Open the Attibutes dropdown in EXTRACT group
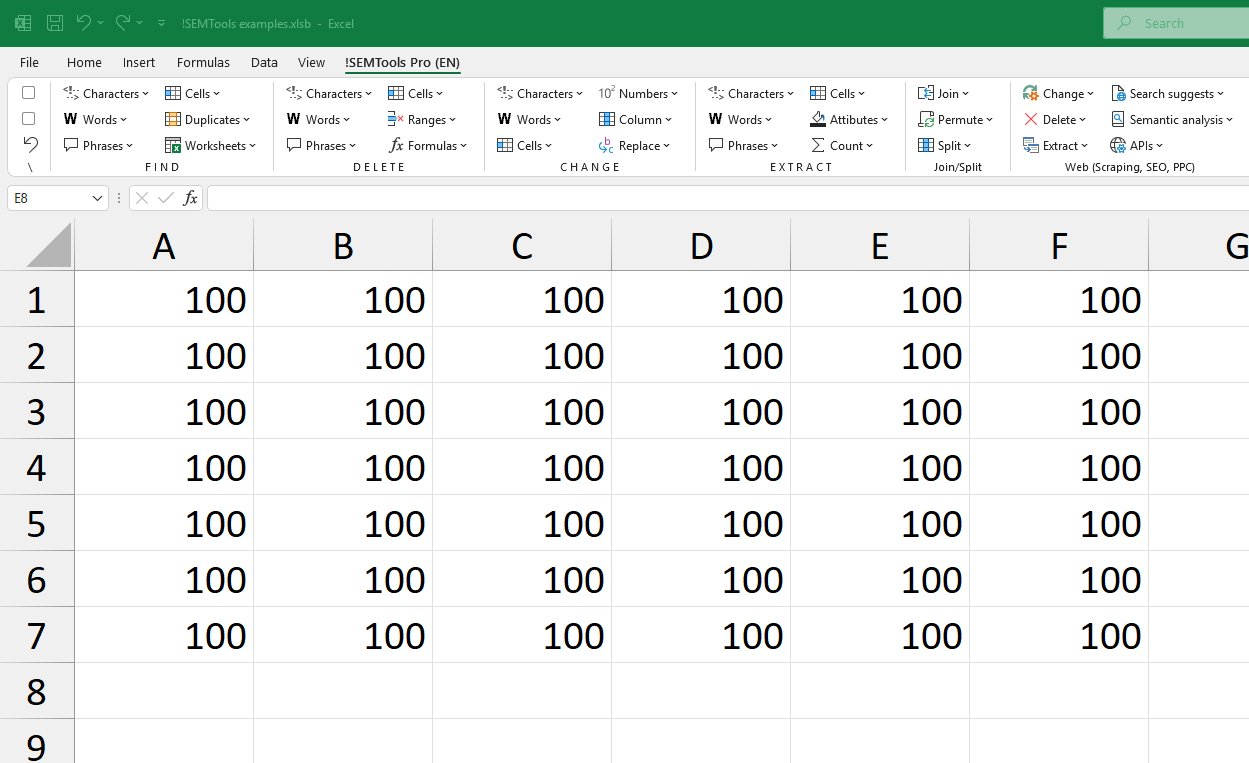The height and width of the screenshot is (763, 1249). [850, 119]
